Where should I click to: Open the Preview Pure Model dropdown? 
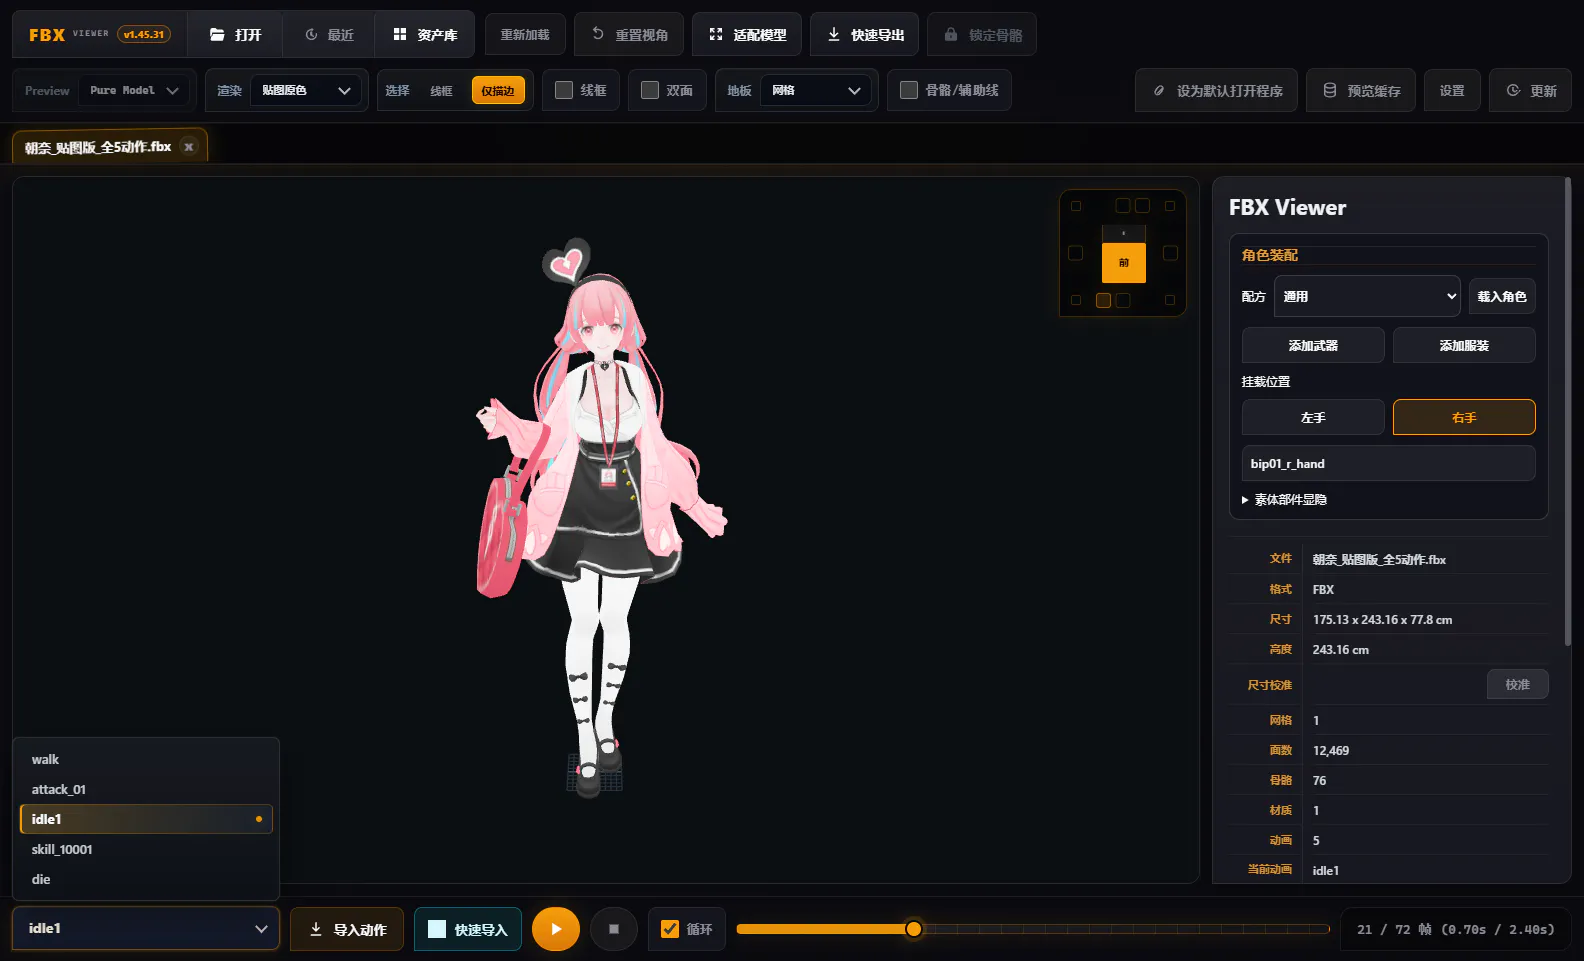(135, 91)
